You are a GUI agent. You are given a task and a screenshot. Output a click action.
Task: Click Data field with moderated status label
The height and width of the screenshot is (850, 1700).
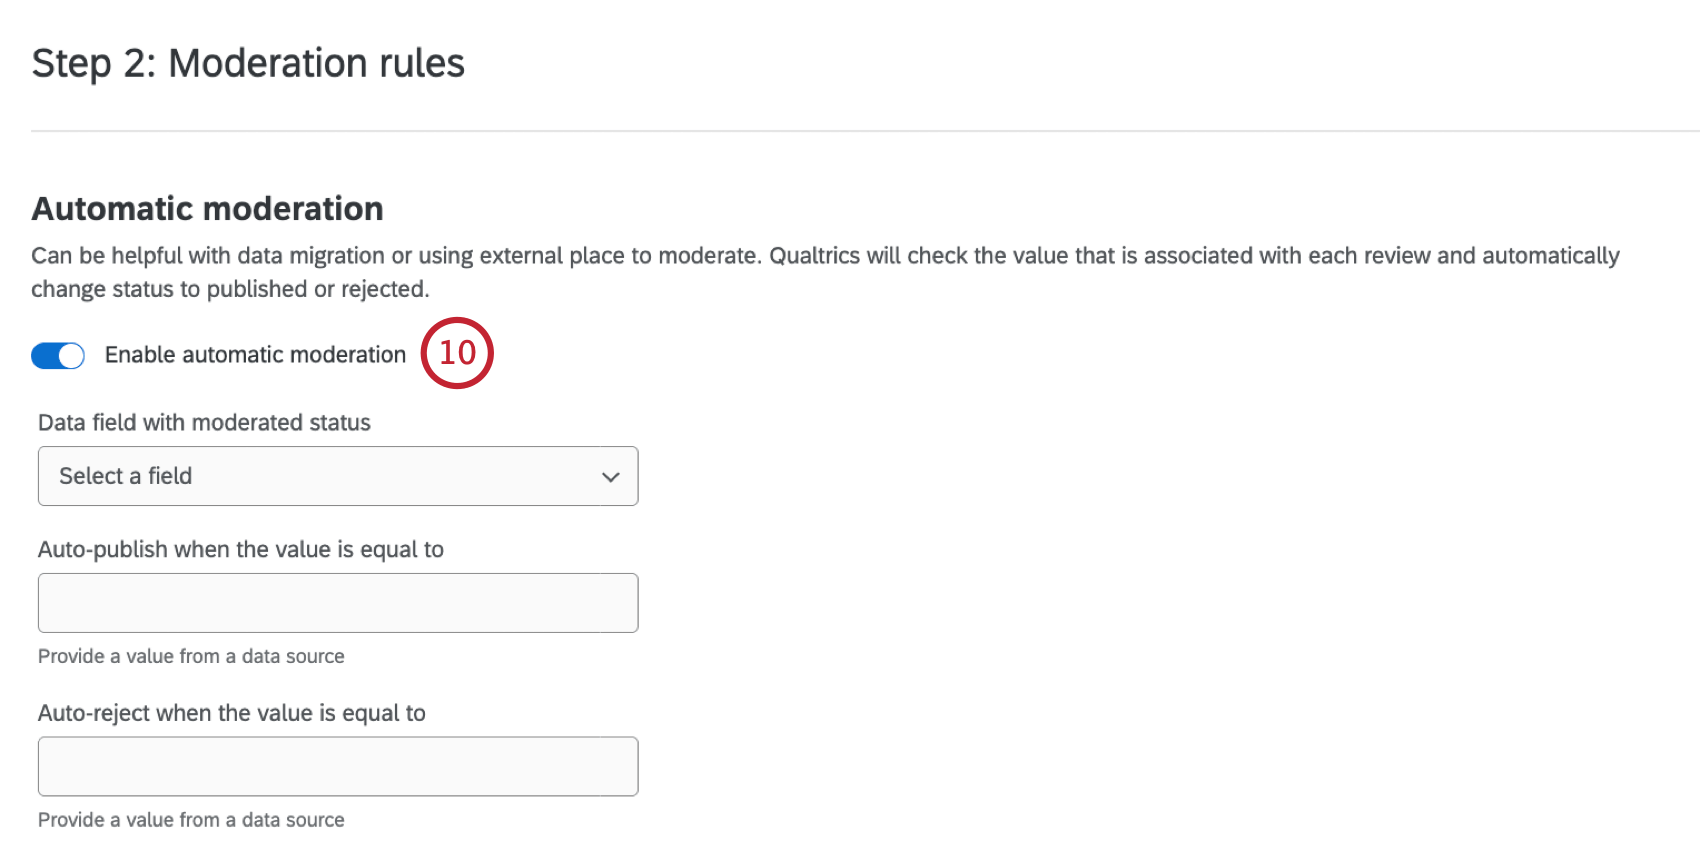204,422
